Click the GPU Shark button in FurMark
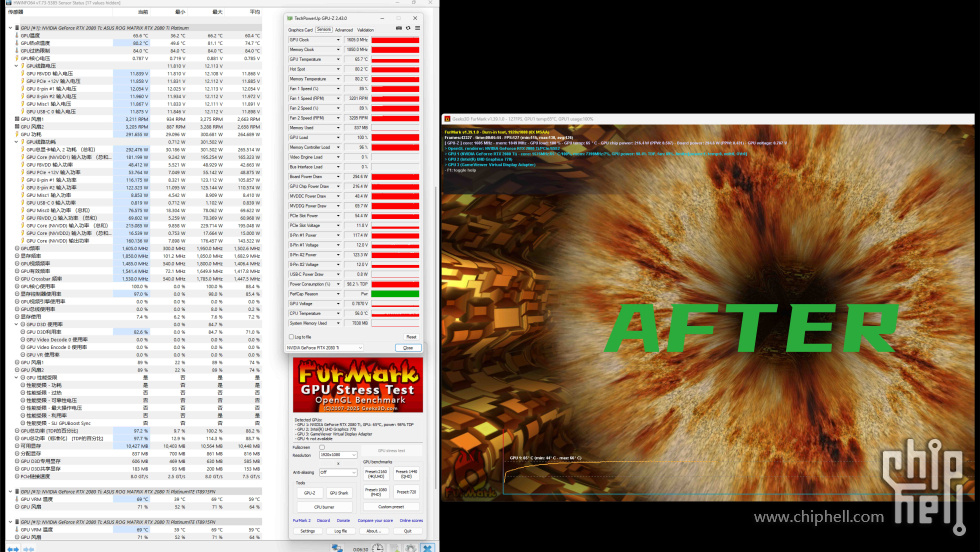Viewport: 980px width, 552px height. click(339, 493)
